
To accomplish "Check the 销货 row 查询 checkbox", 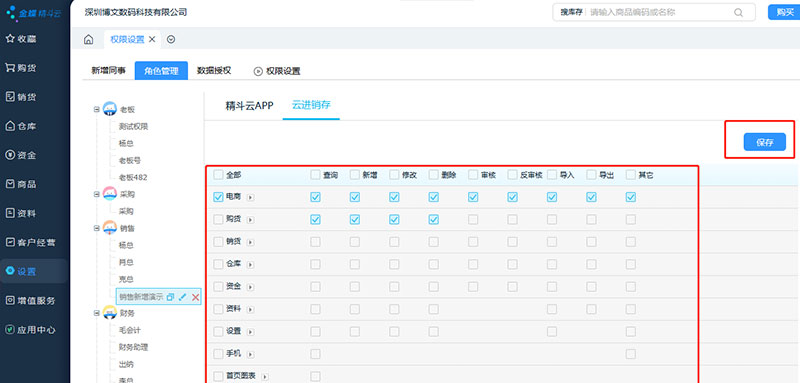I will (x=315, y=242).
